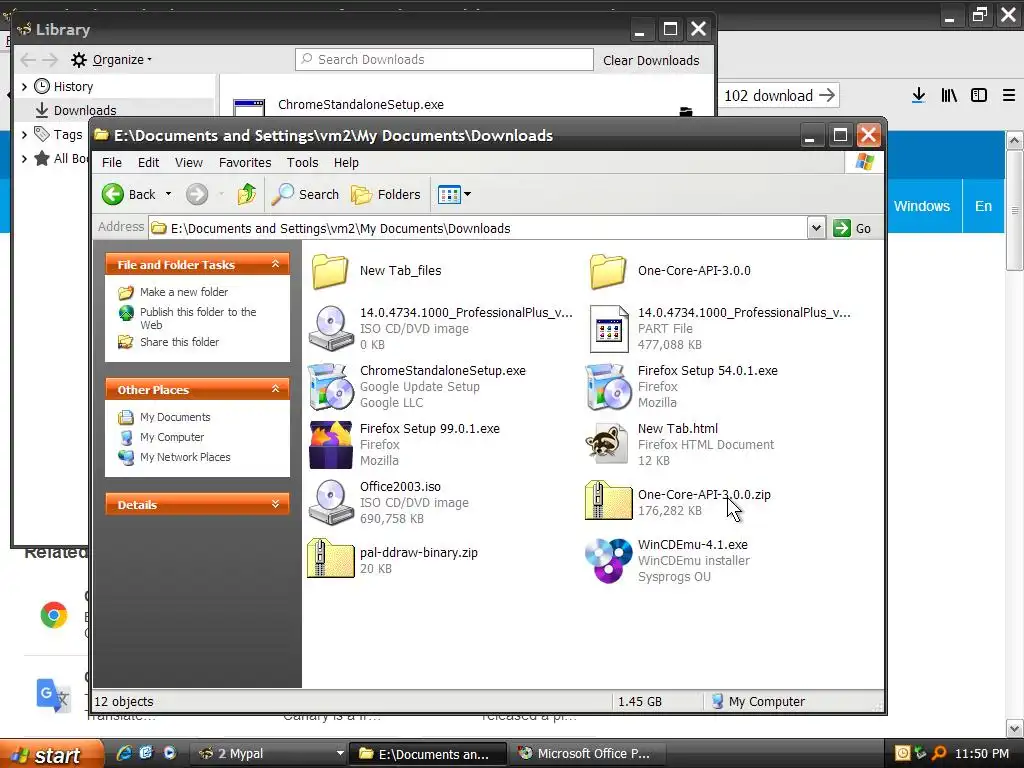Open the Tools menu
Image resolution: width=1024 pixels, height=768 pixels.
302,163
